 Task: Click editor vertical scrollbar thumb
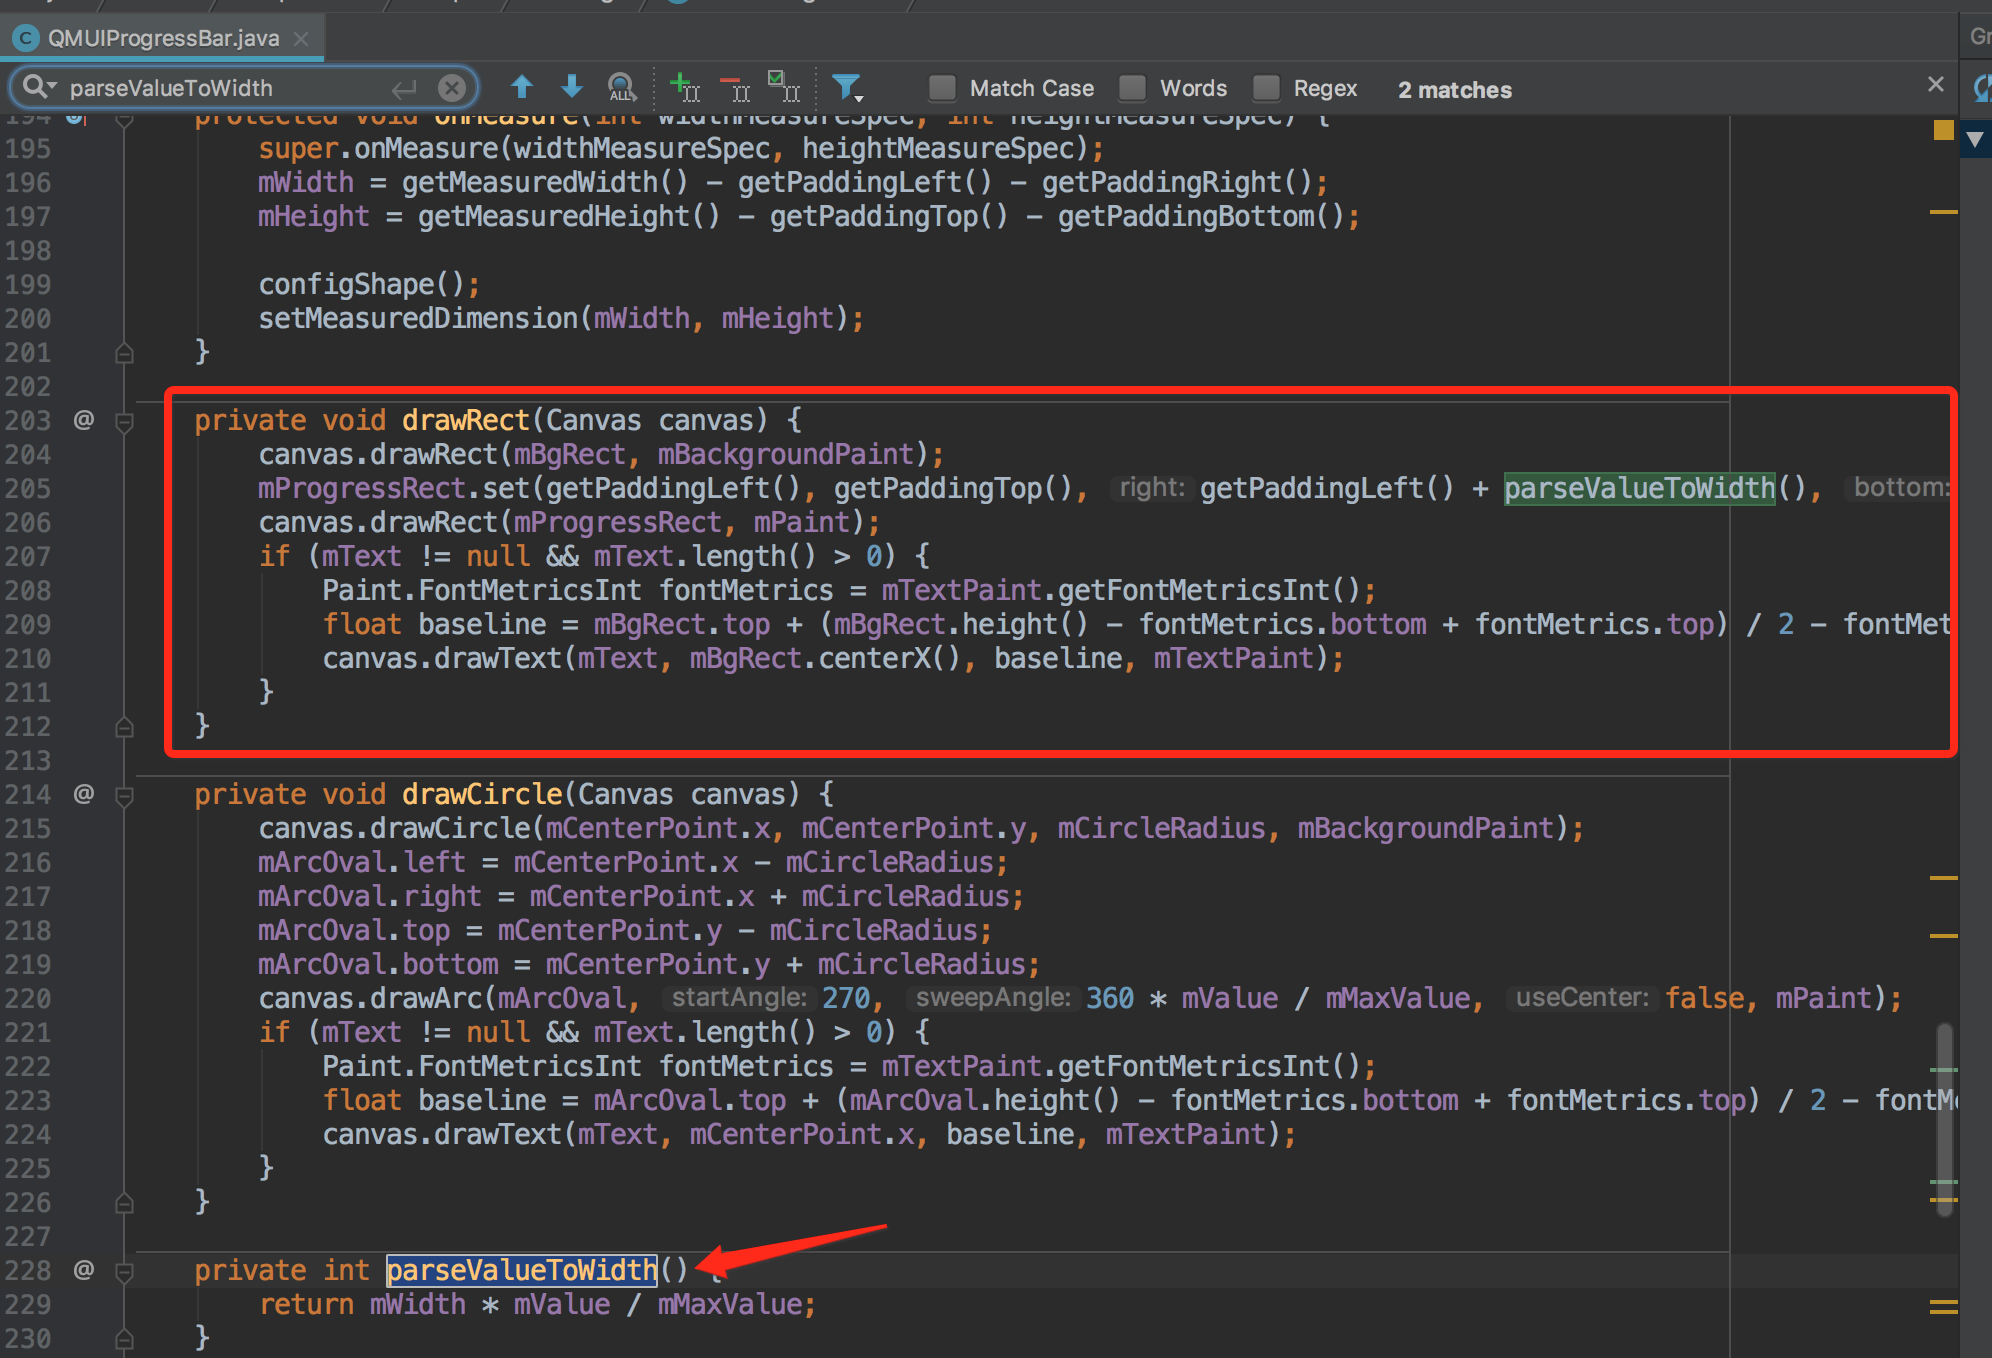coord(1944,1118)
